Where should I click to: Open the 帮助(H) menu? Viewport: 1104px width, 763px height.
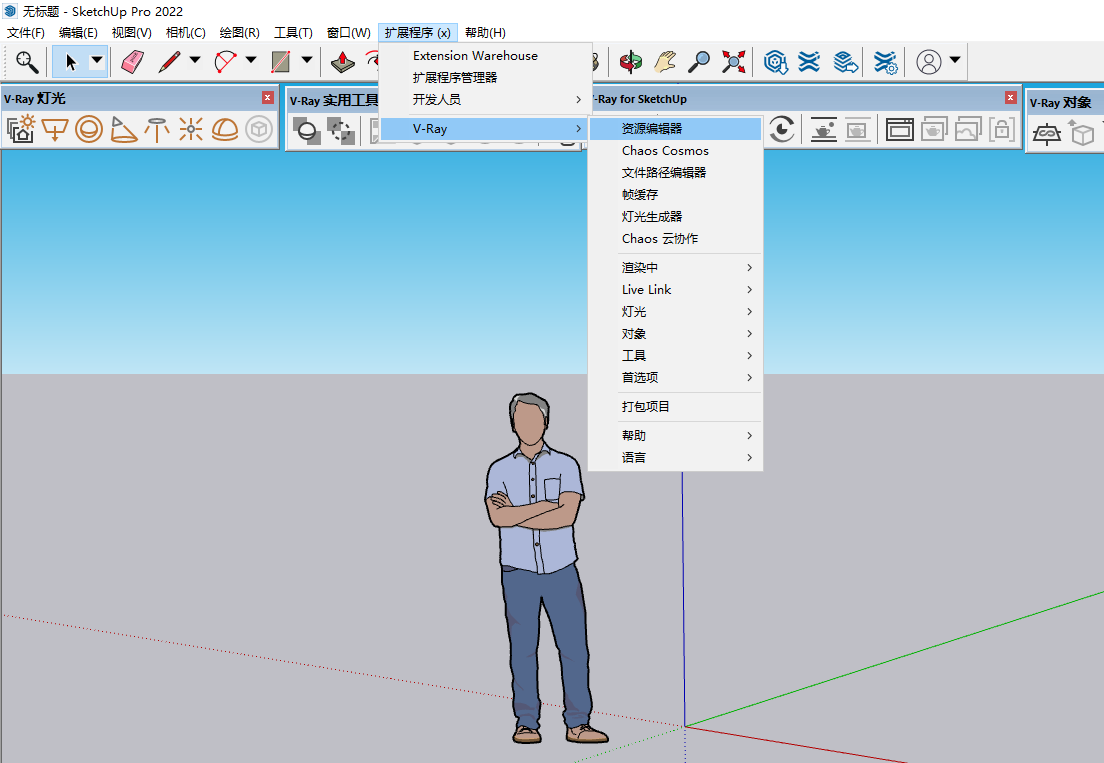click(x=484, y=32)
